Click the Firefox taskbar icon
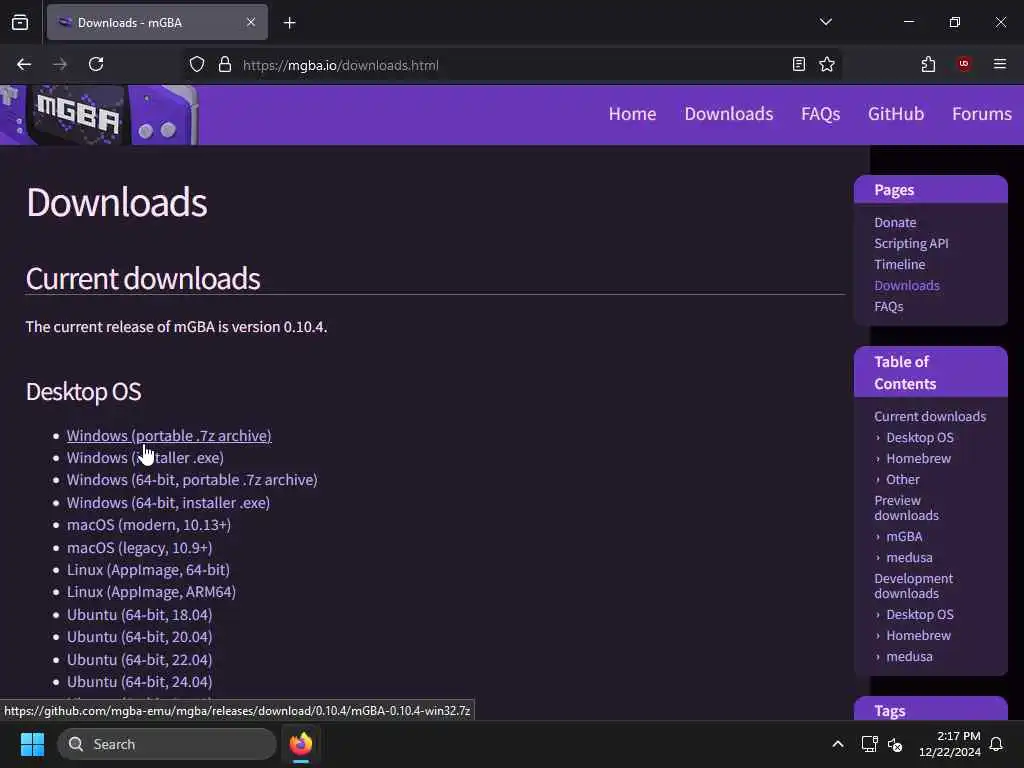This screenshot has height=768, width=1024. pyautogui.click(x=301, y=744)
